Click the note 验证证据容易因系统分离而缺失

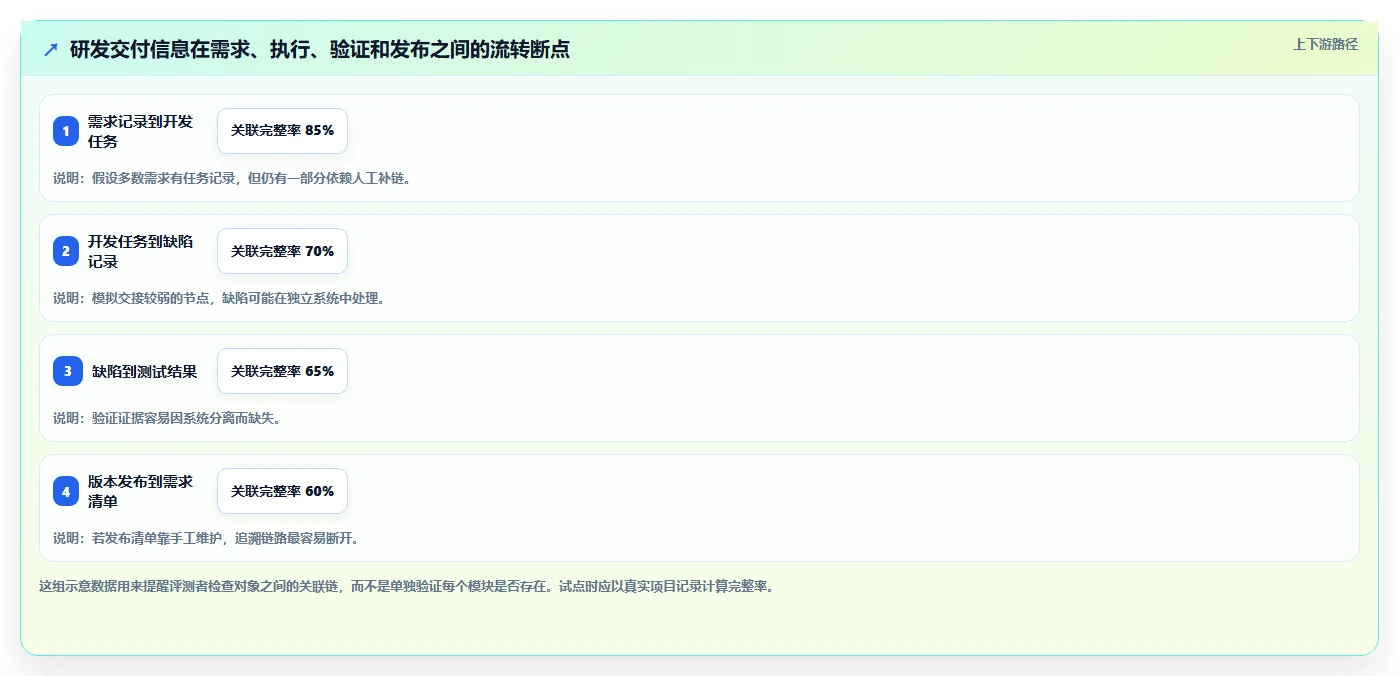point(167,418)
